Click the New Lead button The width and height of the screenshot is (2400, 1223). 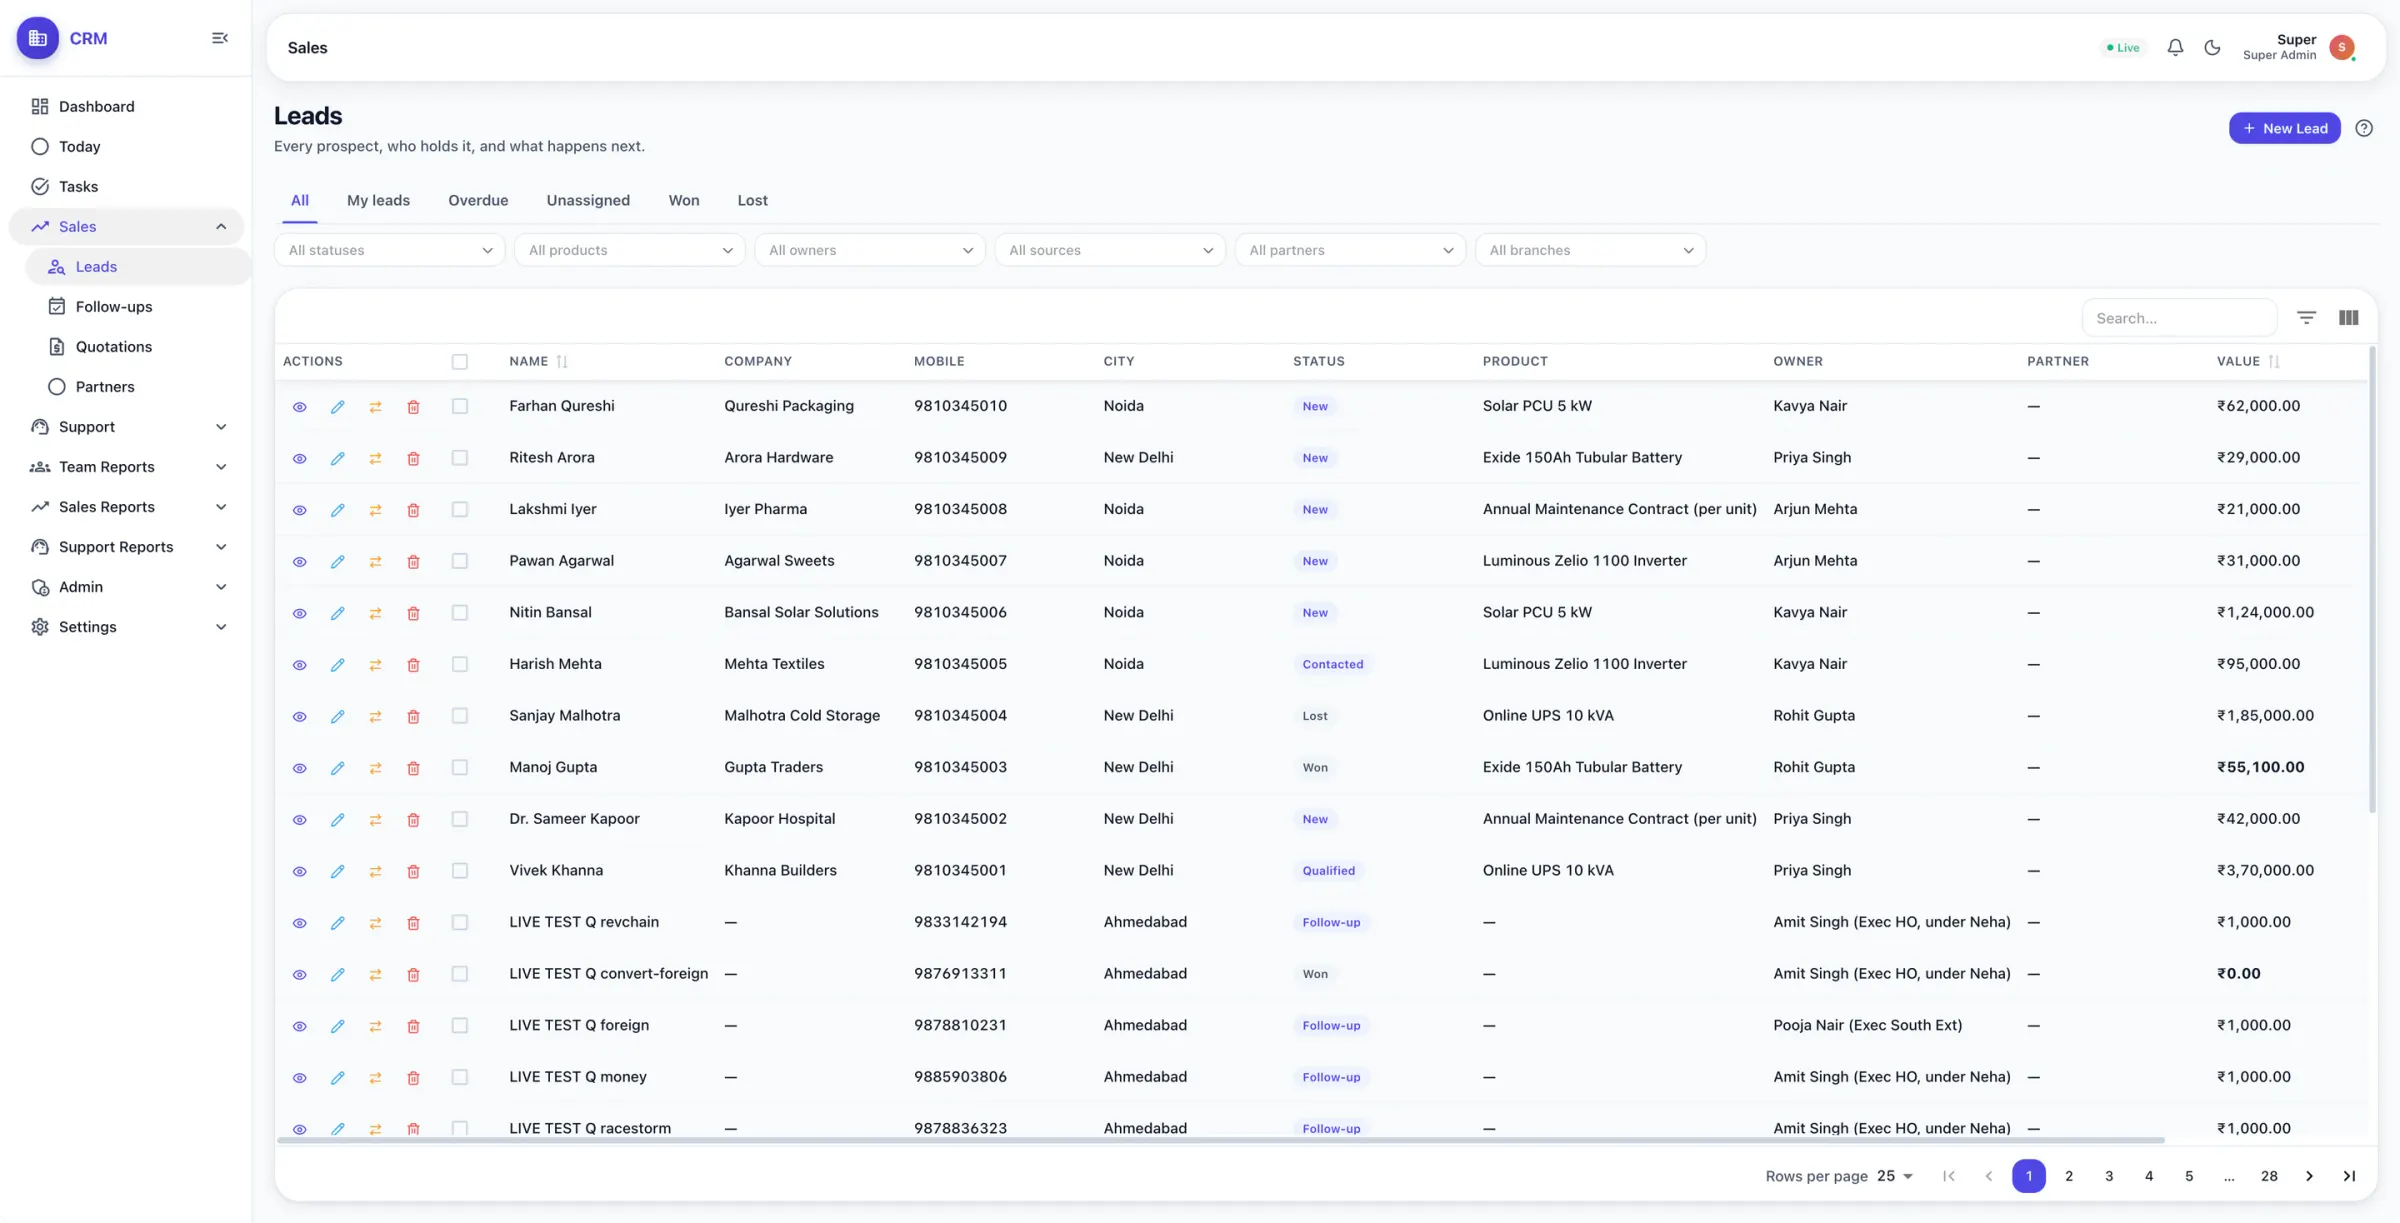coord(2284,128)
